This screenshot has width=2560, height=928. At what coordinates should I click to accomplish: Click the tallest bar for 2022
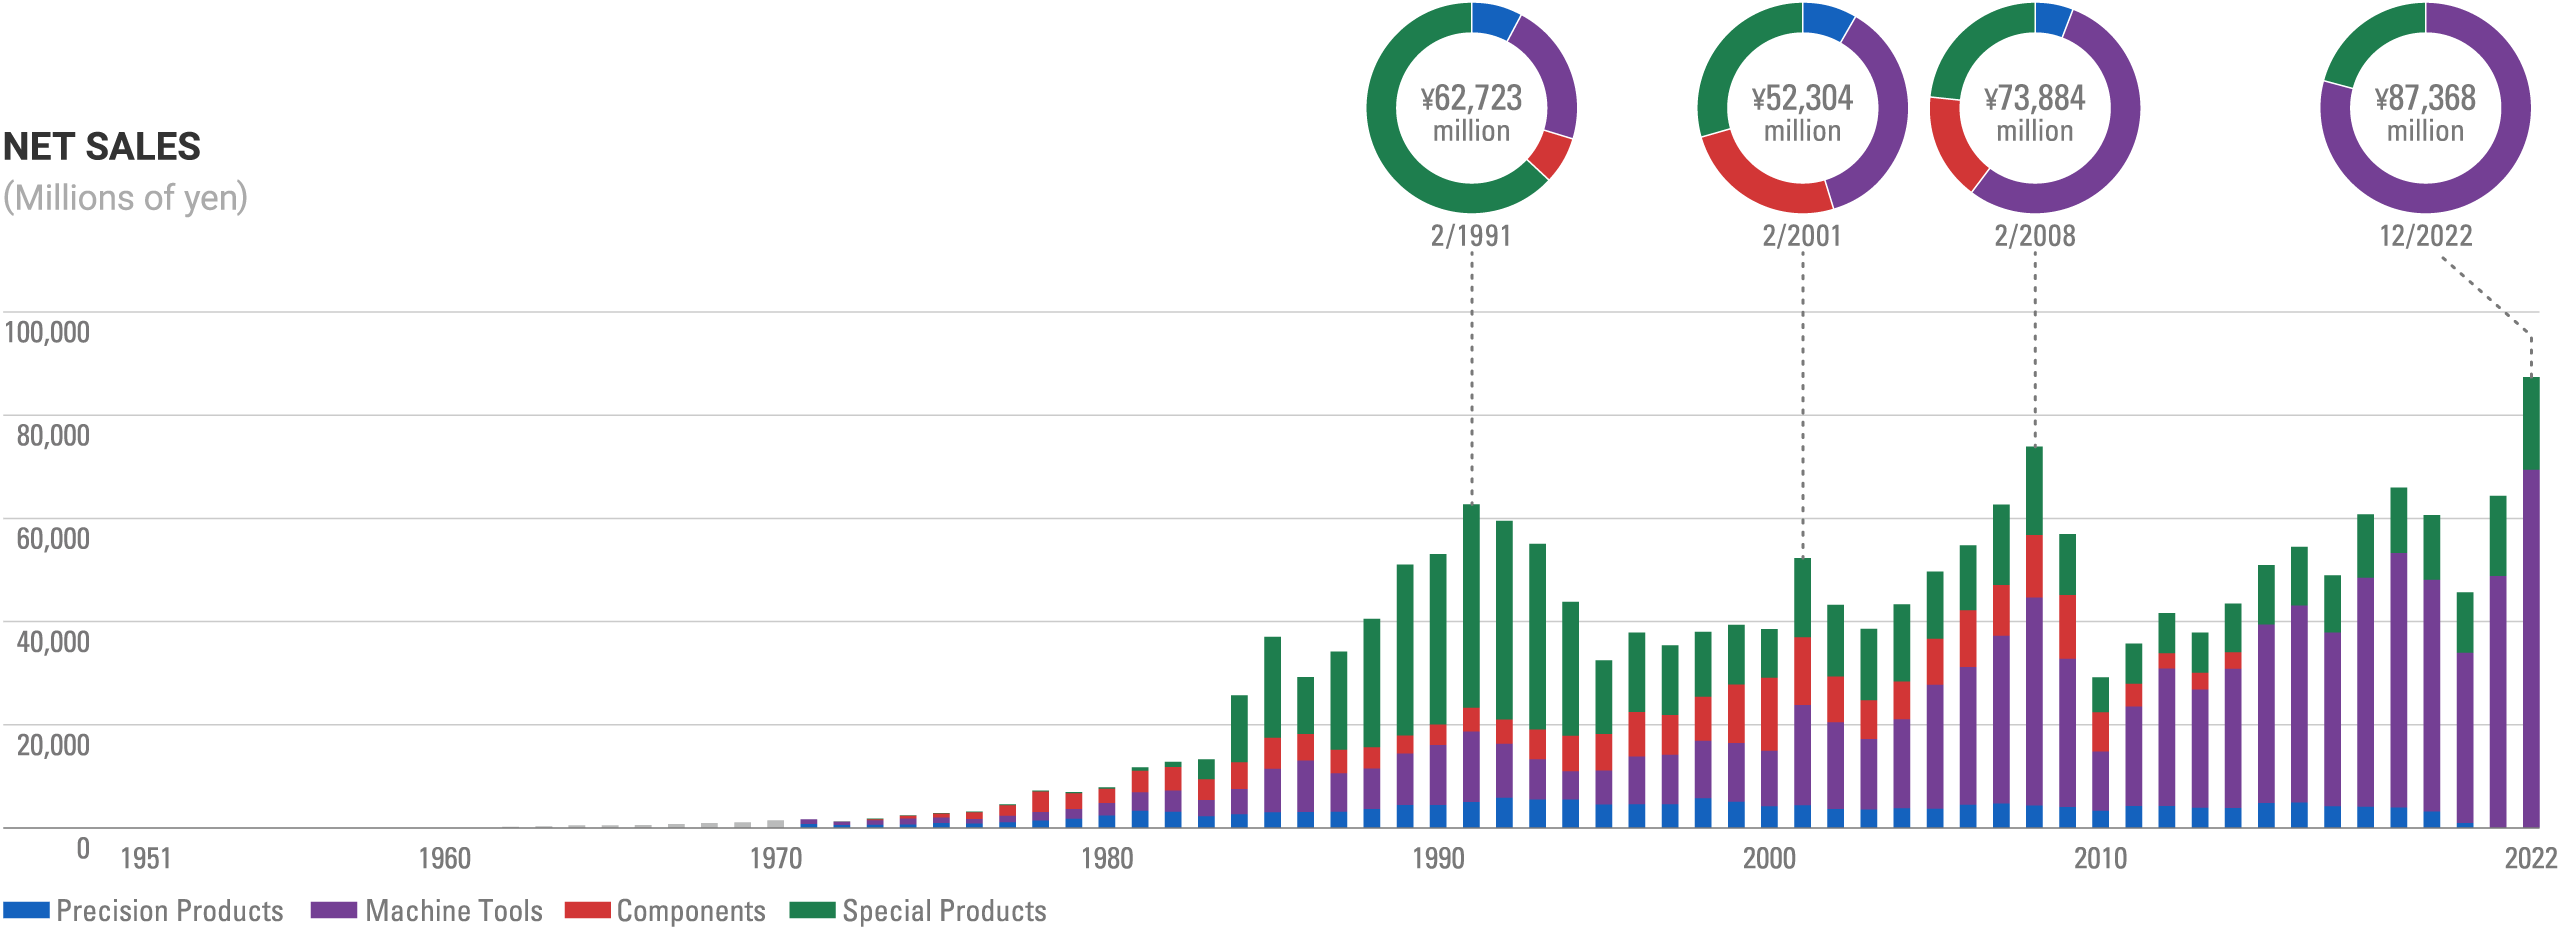[2531, 602]
